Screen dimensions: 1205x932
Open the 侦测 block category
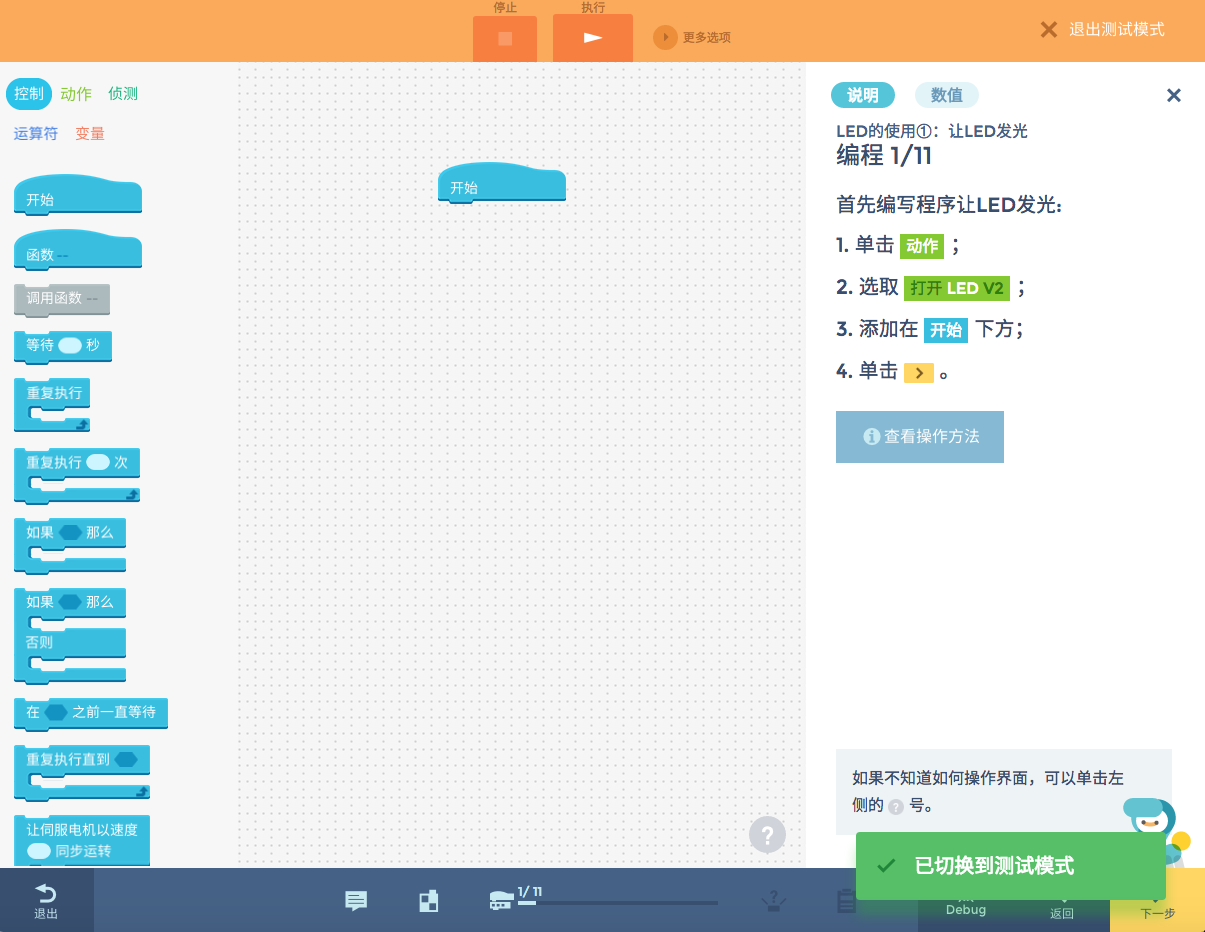click(123, 94)
